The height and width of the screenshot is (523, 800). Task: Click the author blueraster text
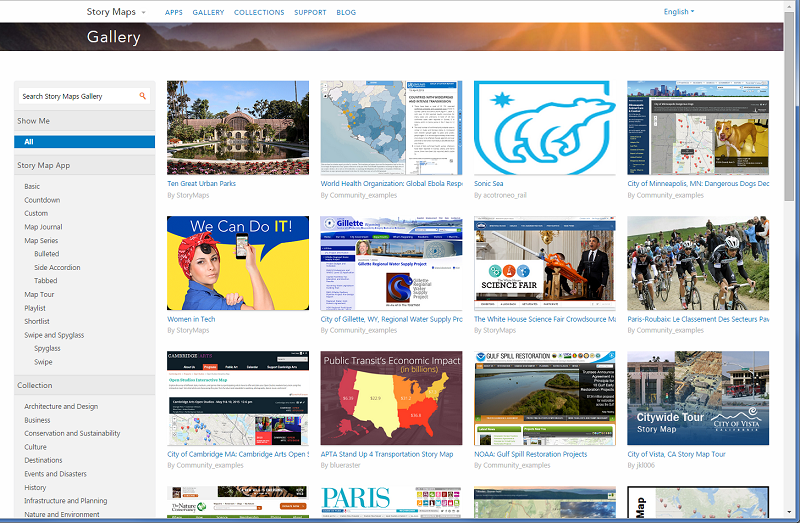(x=345, y=465)
